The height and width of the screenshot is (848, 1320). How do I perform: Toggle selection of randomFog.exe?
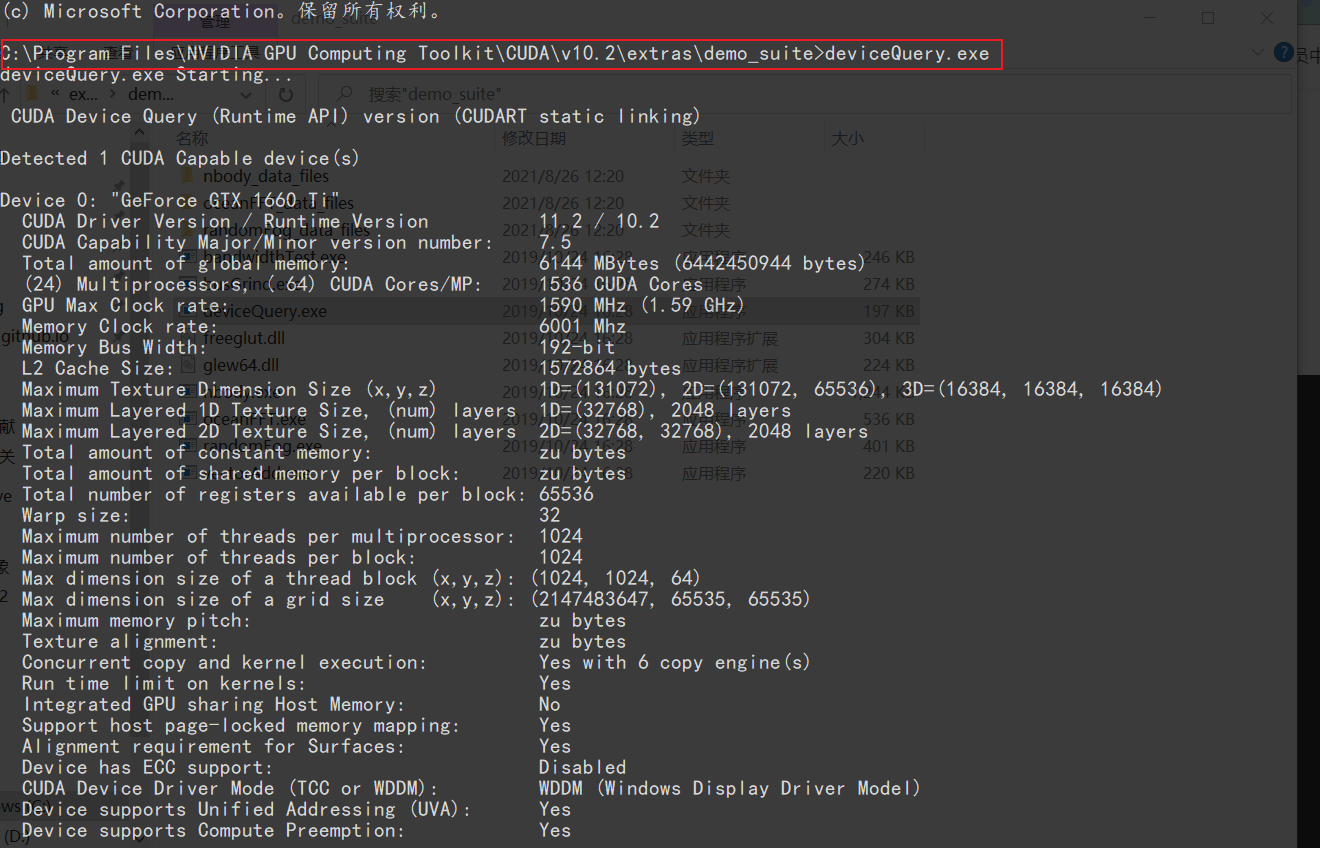[x=263, y=446]
